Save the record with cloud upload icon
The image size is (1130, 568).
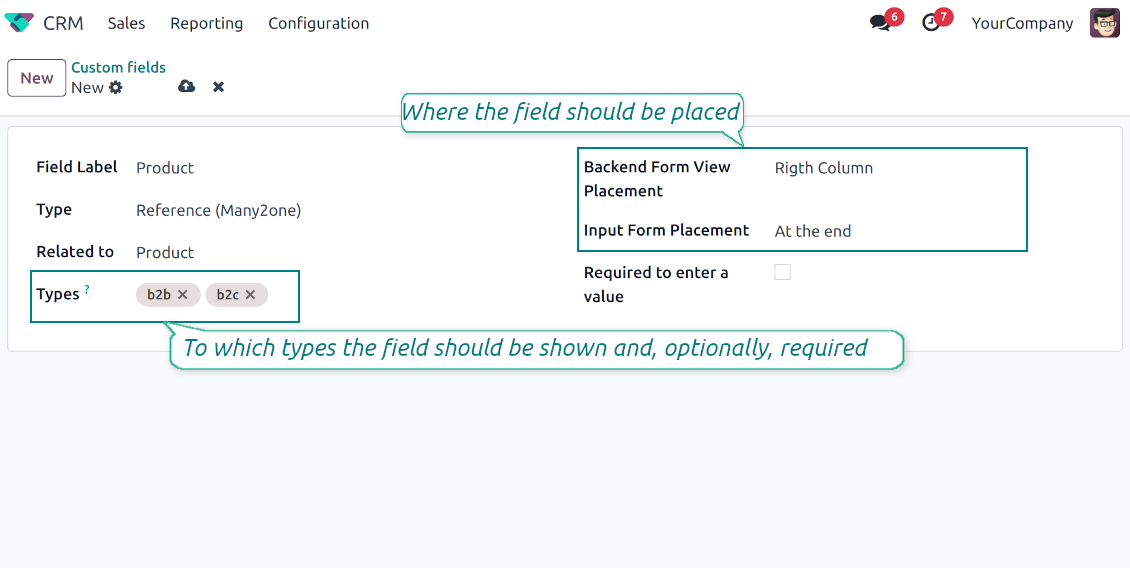pos(186,87)
